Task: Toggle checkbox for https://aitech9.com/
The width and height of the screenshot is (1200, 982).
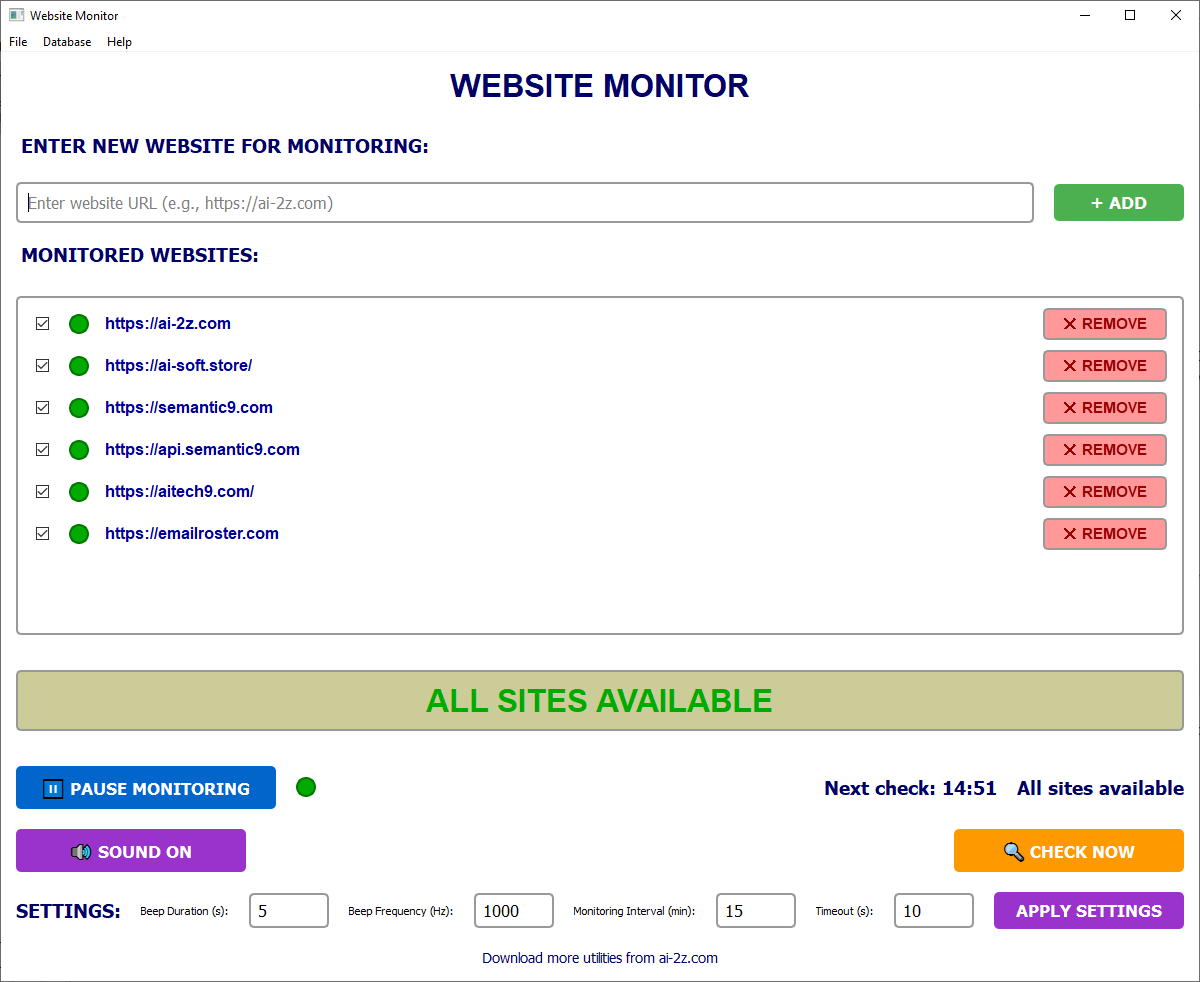Action: click(x=43, y=492)
